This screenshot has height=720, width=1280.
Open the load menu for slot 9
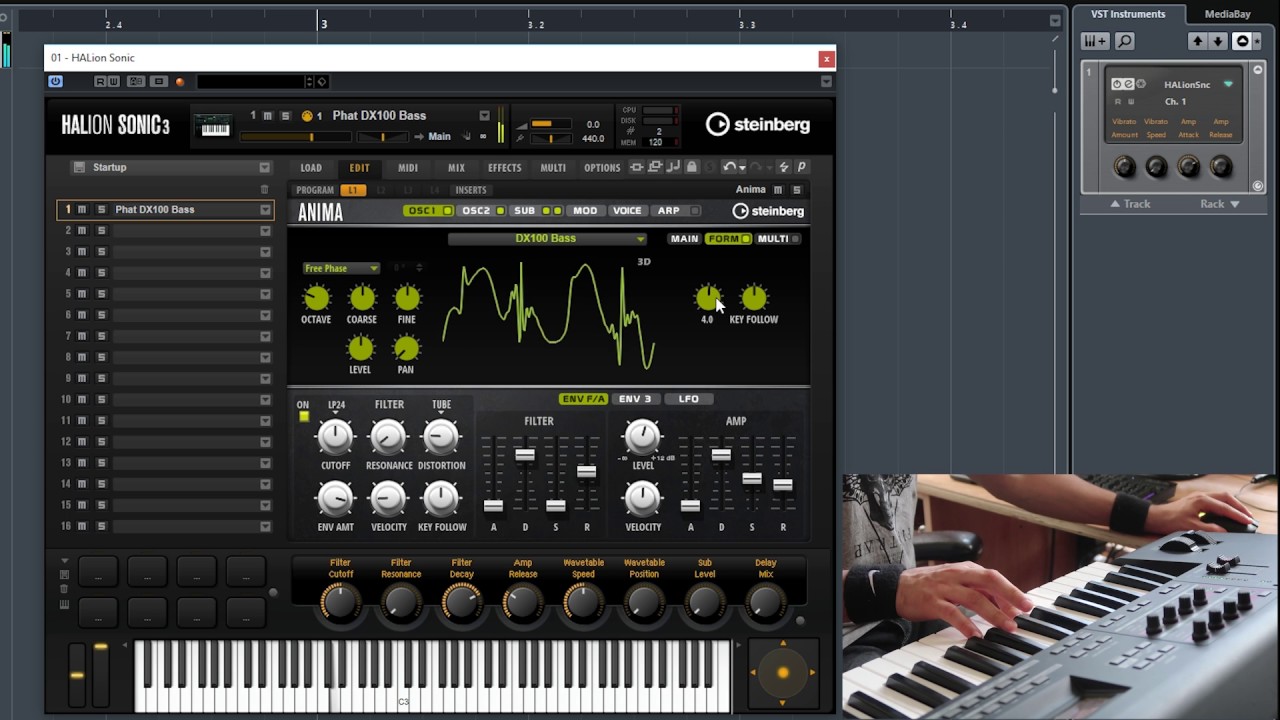tap(265, 378)
